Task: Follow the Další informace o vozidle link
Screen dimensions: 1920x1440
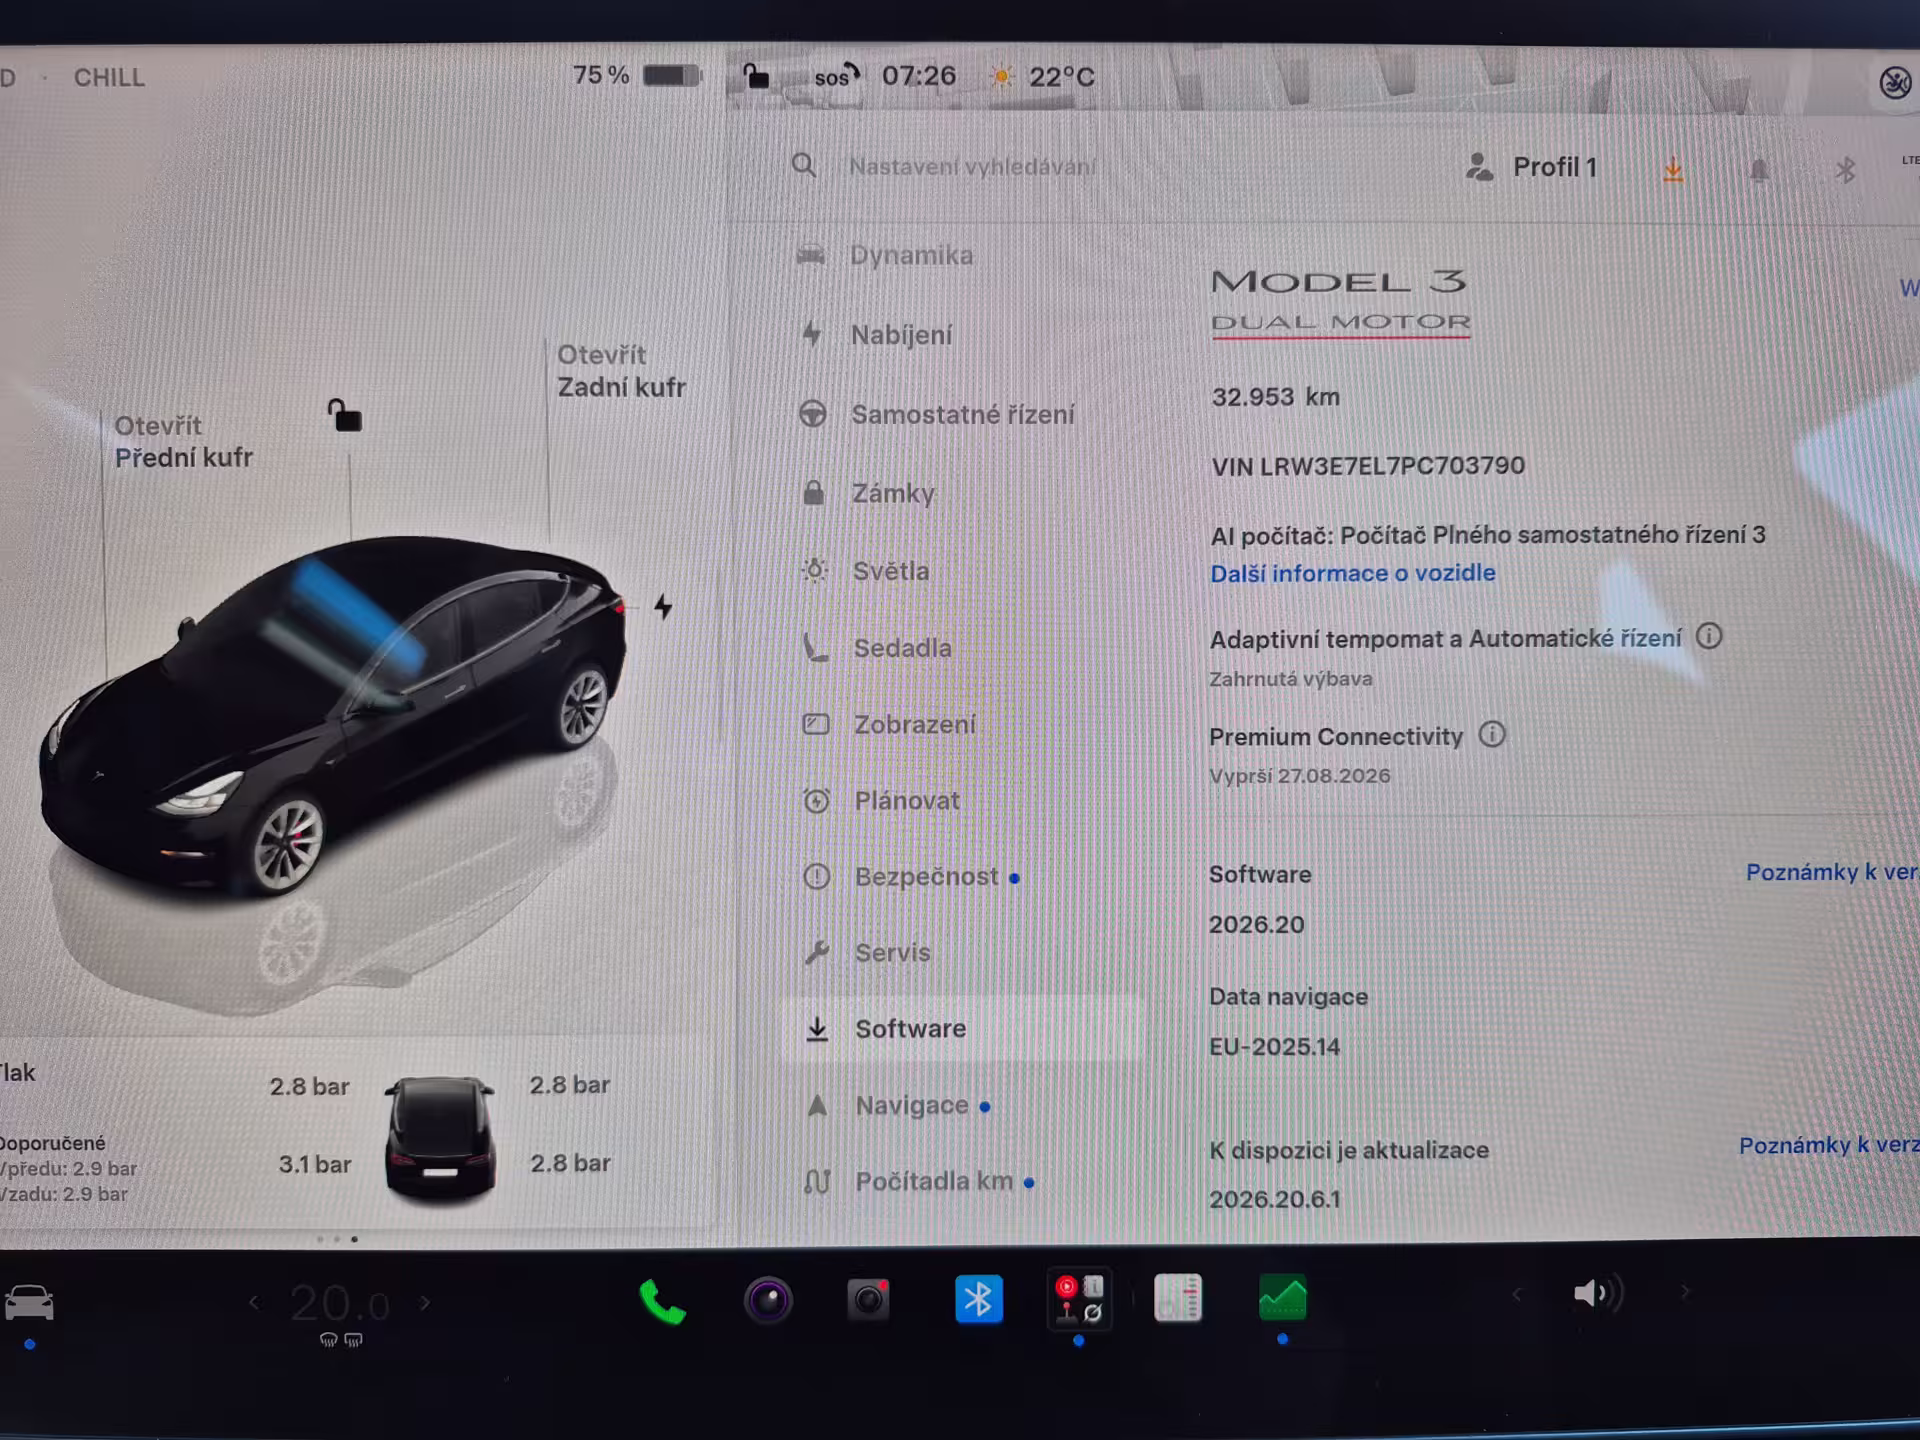Action: coord(1353,573)
